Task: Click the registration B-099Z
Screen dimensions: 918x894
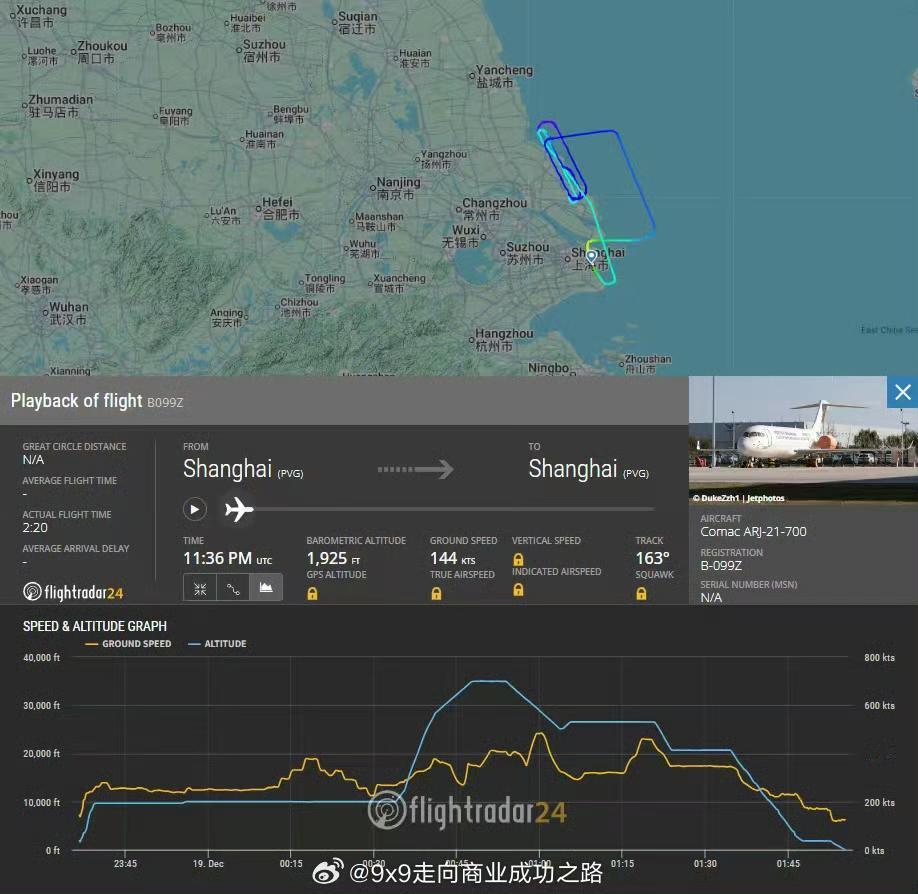Action: click(x=721, y=566)
